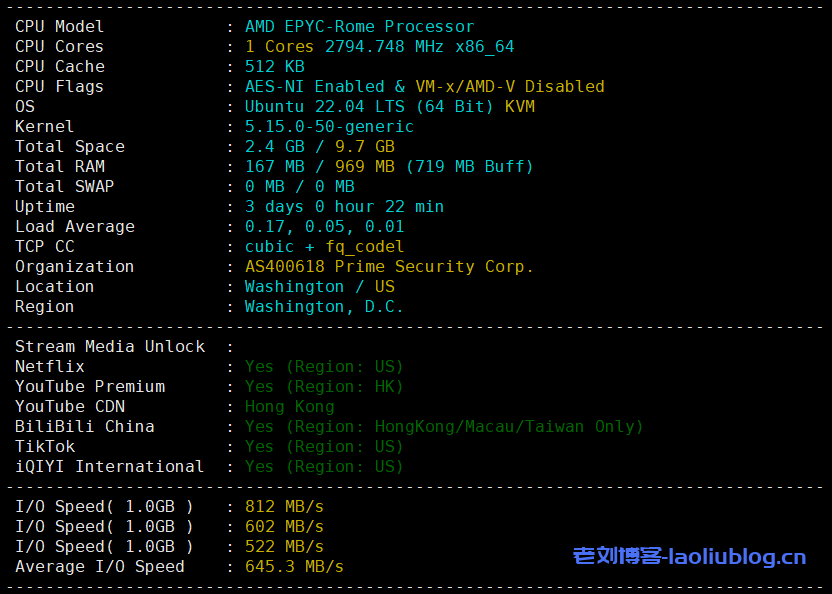Click the 812 MB/s I/O speed
832x594 pixels.
(284, 507)
